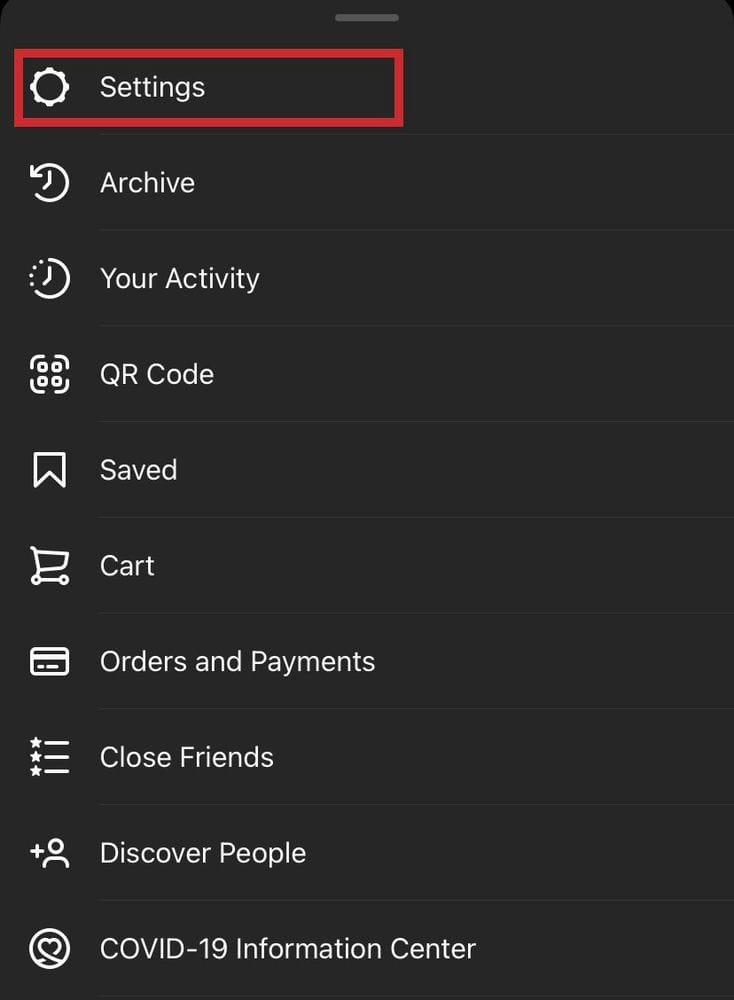Viewport: 734px width, 1000px height.
Task: Tap the Discover People add-person icon
Action: 49,853
